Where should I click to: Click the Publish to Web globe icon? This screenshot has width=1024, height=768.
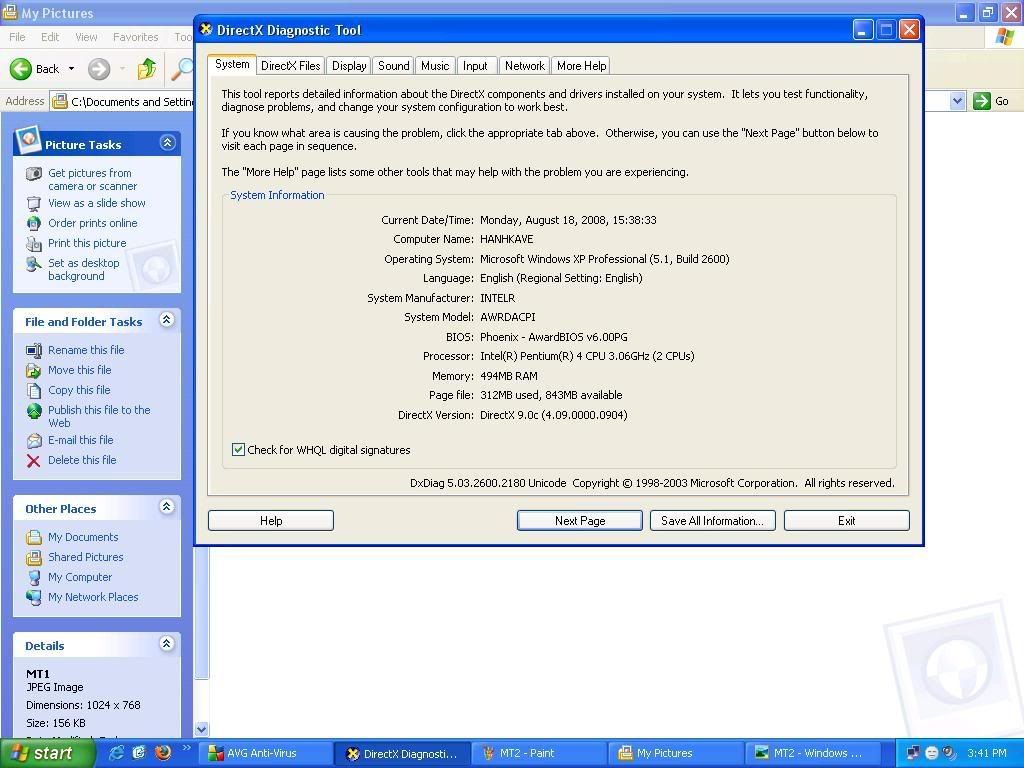34,411
